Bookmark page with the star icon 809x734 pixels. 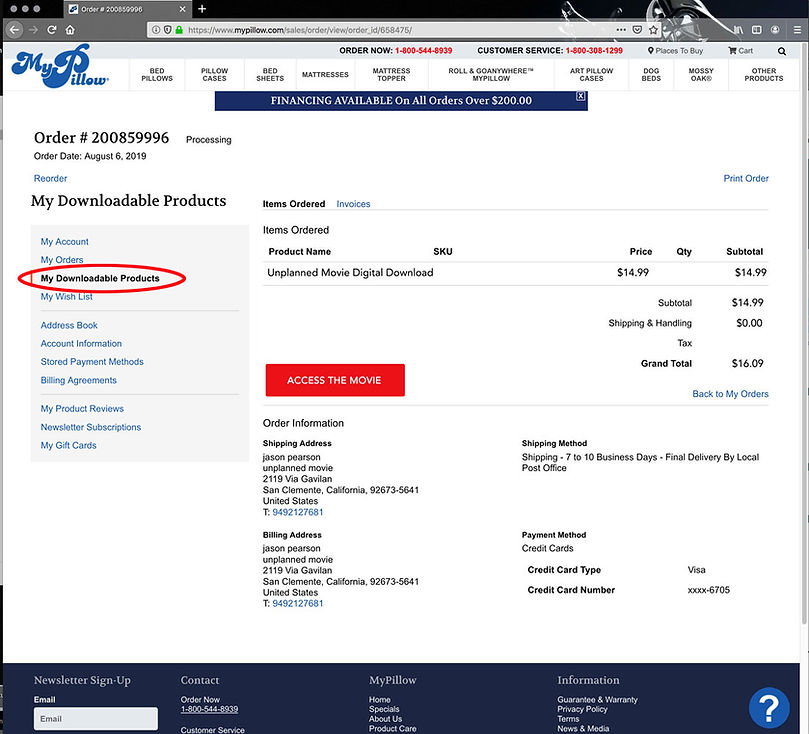point(653,30)
